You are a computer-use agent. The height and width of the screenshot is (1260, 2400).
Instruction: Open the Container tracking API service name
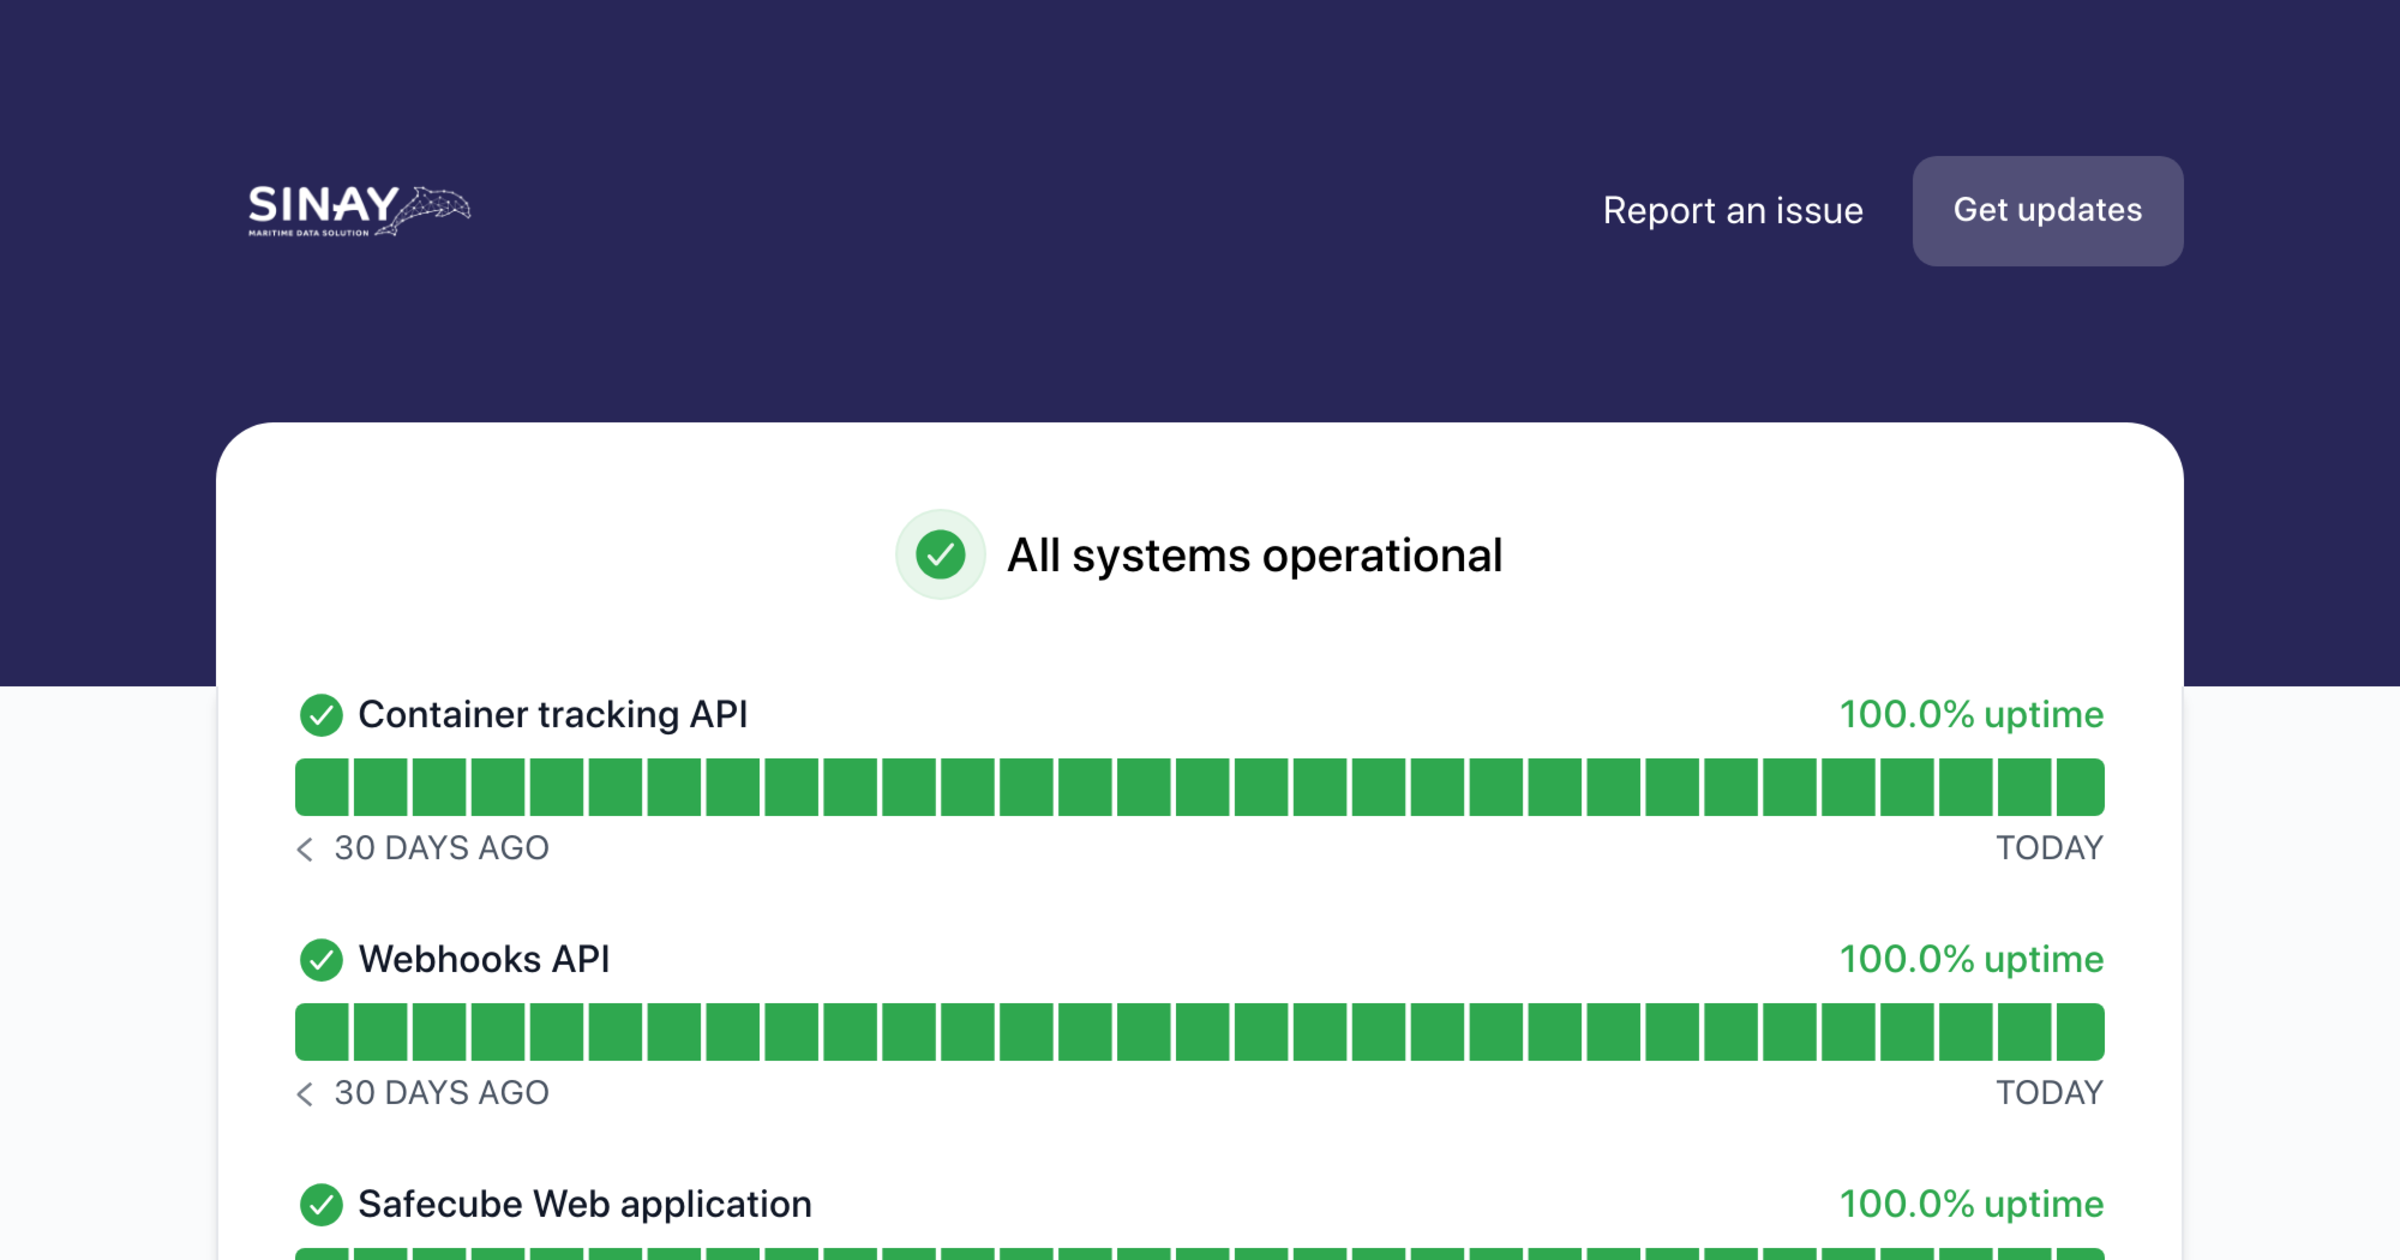[553, 715]
